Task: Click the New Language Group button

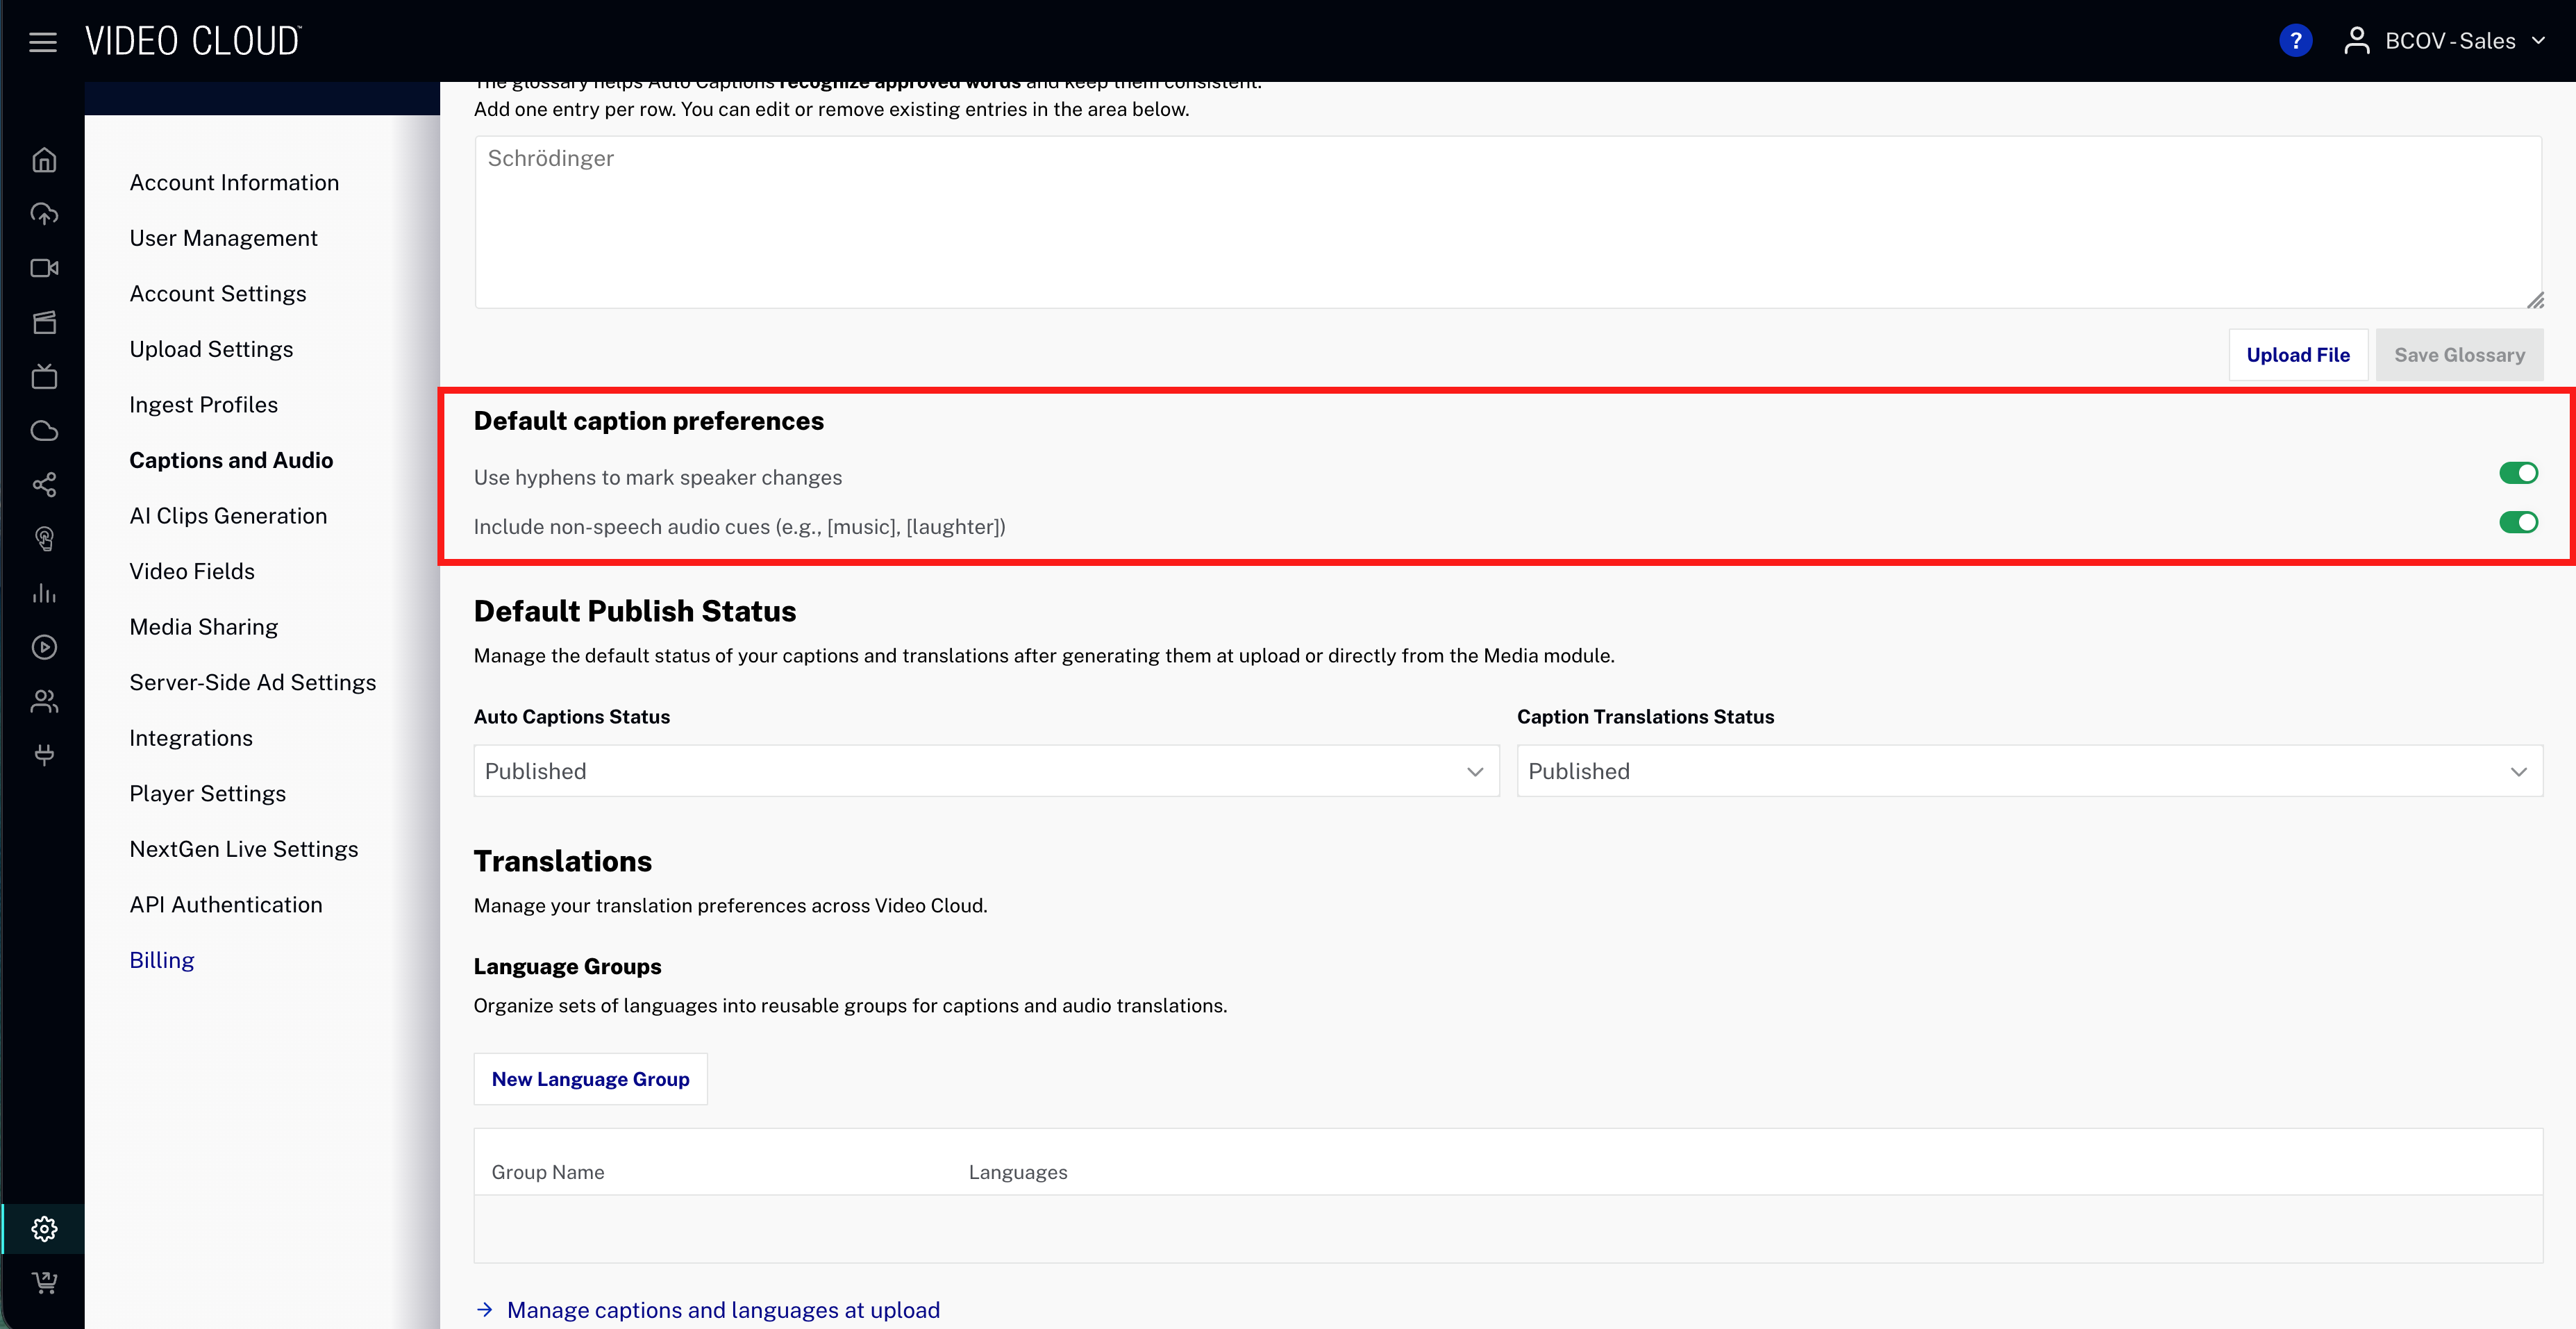Action: 590,1078
